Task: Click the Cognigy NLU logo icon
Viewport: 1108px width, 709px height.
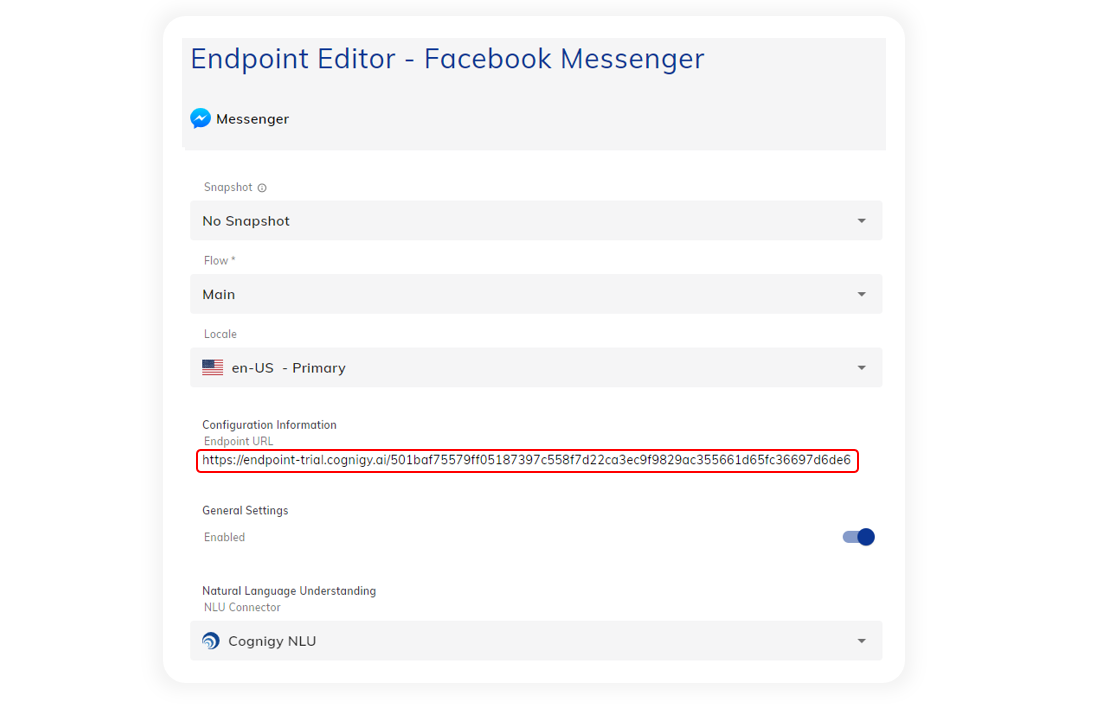Action: coord(211,641)
